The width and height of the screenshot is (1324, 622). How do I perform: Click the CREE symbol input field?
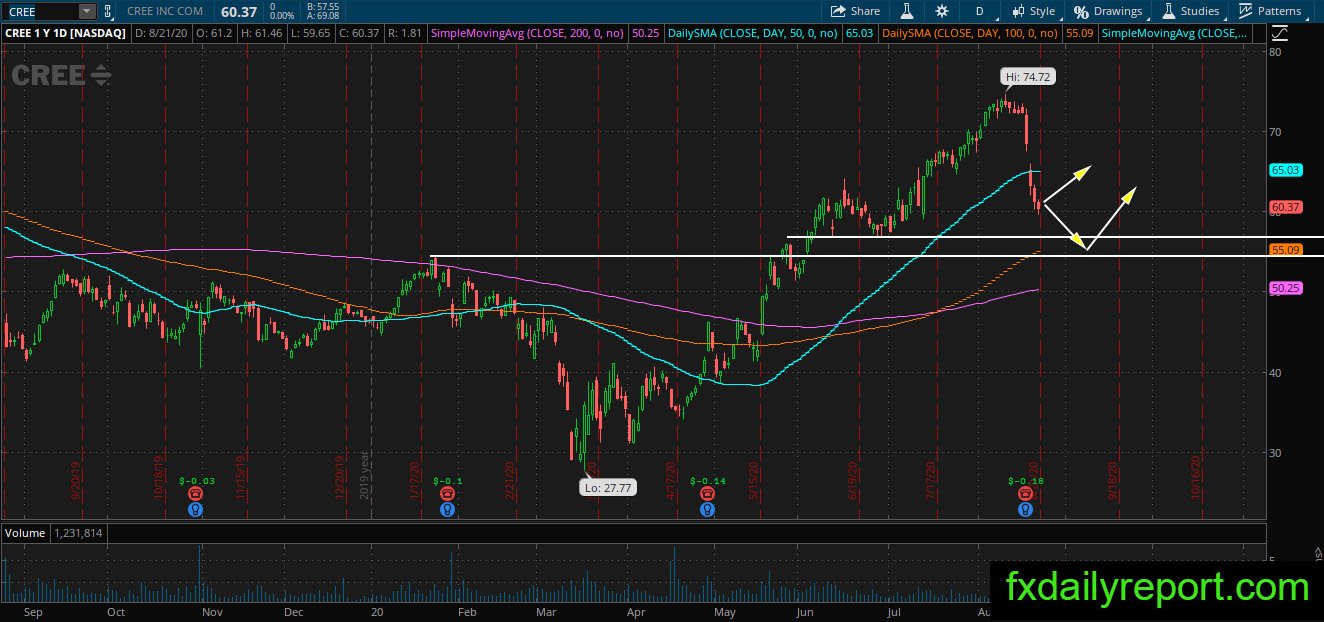(40, 11)
